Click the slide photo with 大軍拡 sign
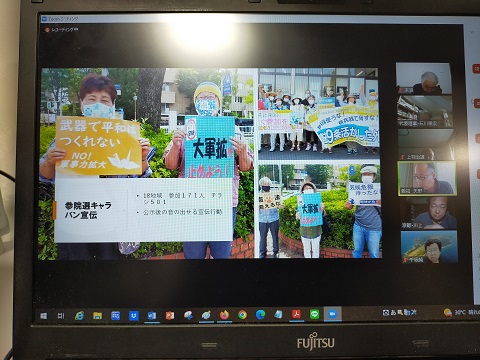Viewport: 480px width, 360px height. coord(320,211)
